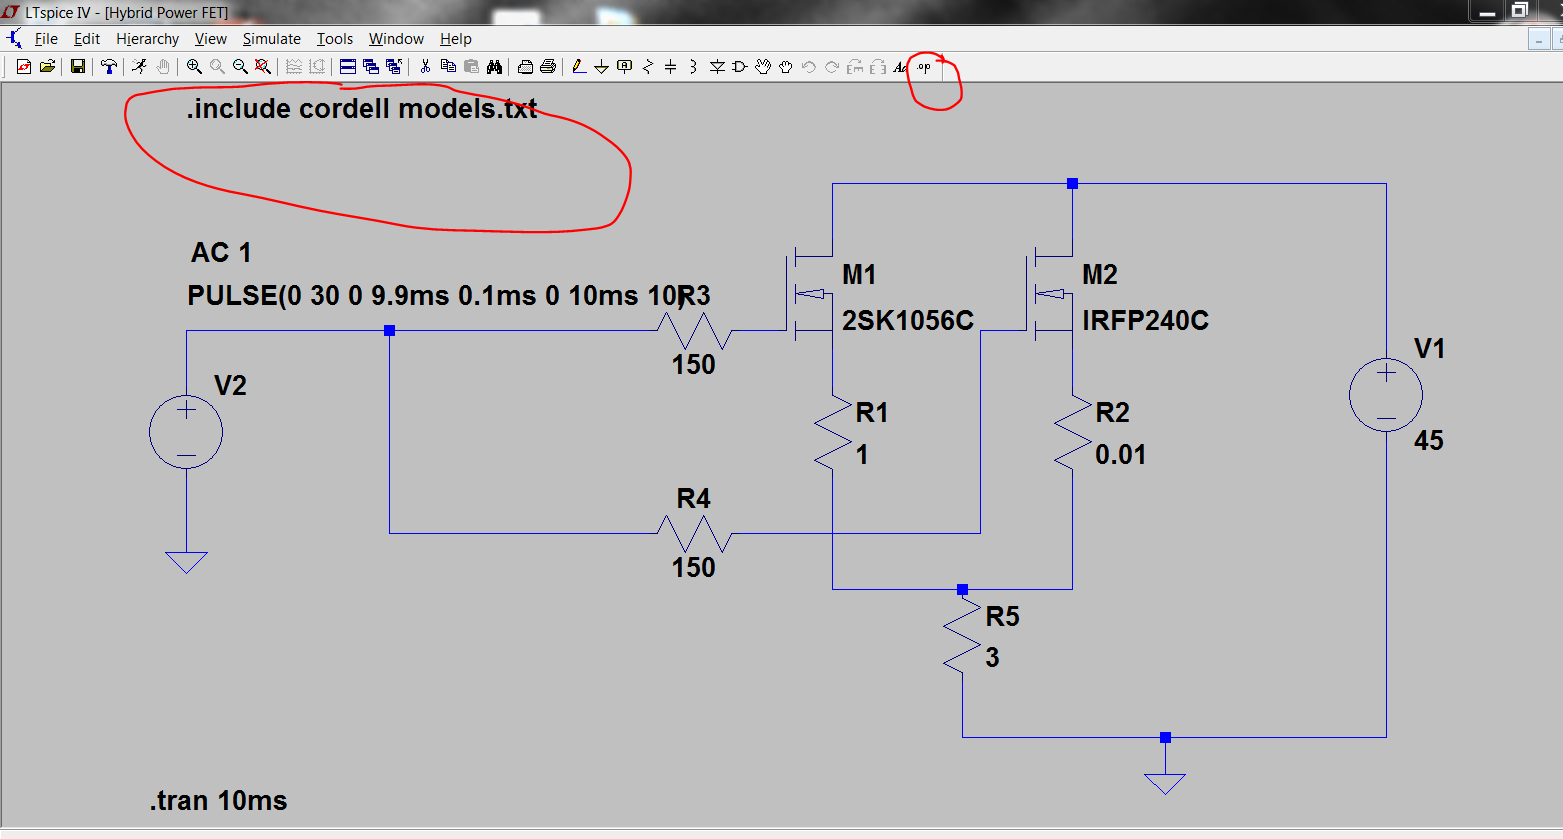1563x839 pixels.
Task: Click the R5 resistor label
Action: coord(1002,616)
